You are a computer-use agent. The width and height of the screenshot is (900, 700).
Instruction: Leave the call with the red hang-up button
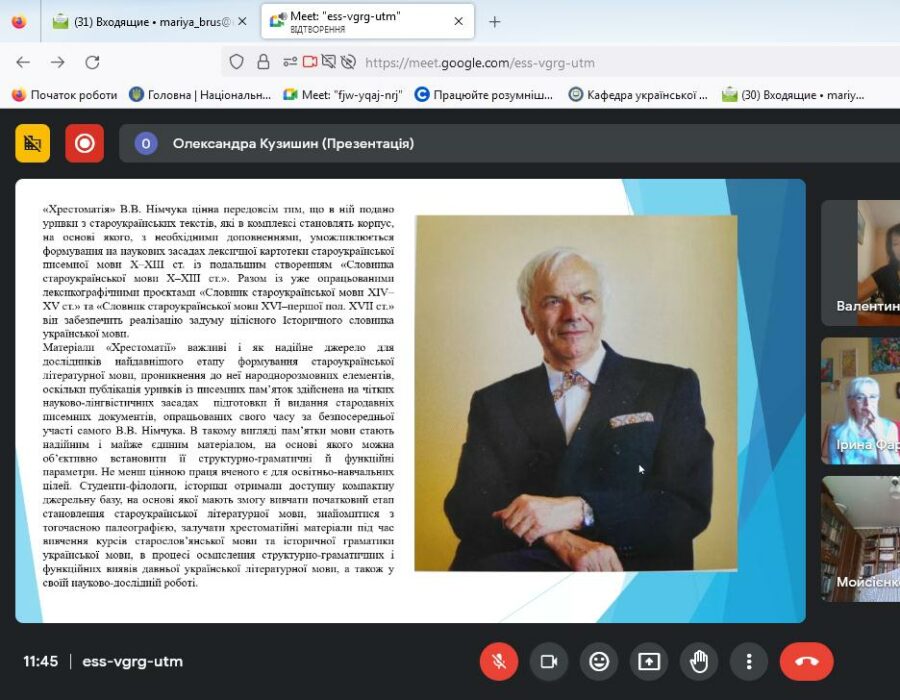pos(806,661)
